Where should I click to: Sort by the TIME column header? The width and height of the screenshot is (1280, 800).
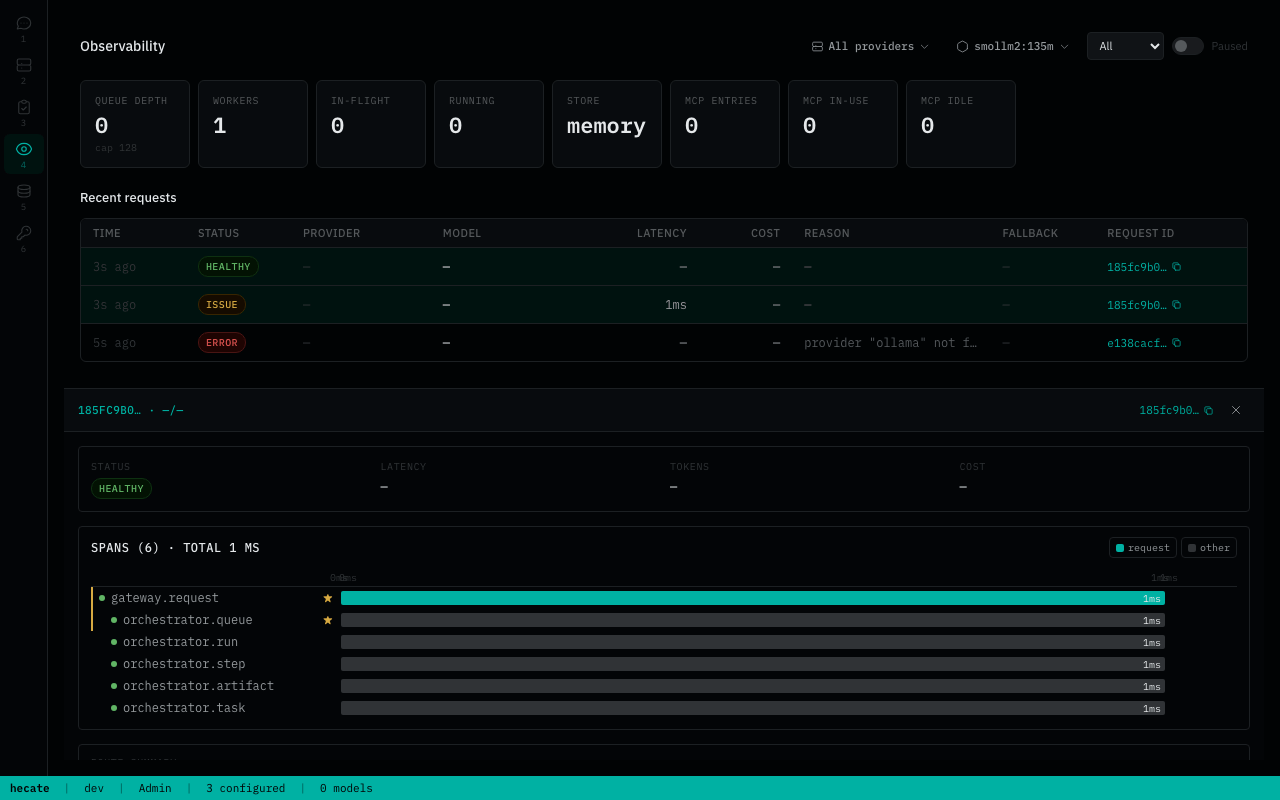(x=107, y=233)
